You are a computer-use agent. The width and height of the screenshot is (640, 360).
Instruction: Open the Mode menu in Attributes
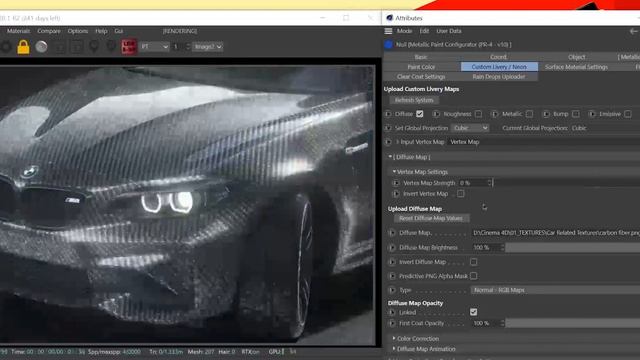point(404,31)
